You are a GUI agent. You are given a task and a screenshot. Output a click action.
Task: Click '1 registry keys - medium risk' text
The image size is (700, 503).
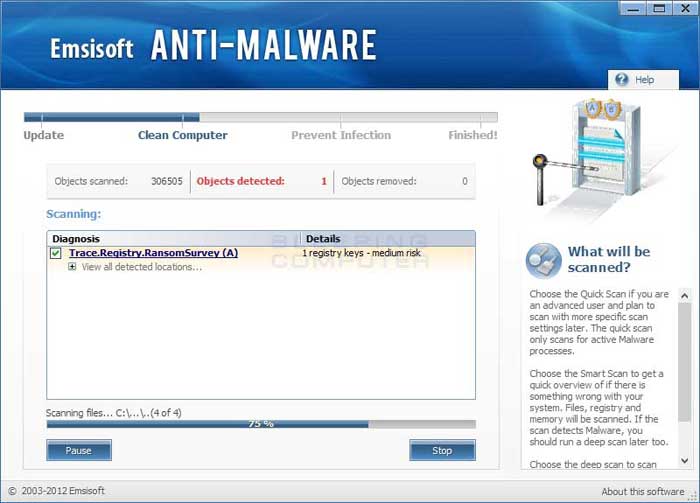click(361, 253)
